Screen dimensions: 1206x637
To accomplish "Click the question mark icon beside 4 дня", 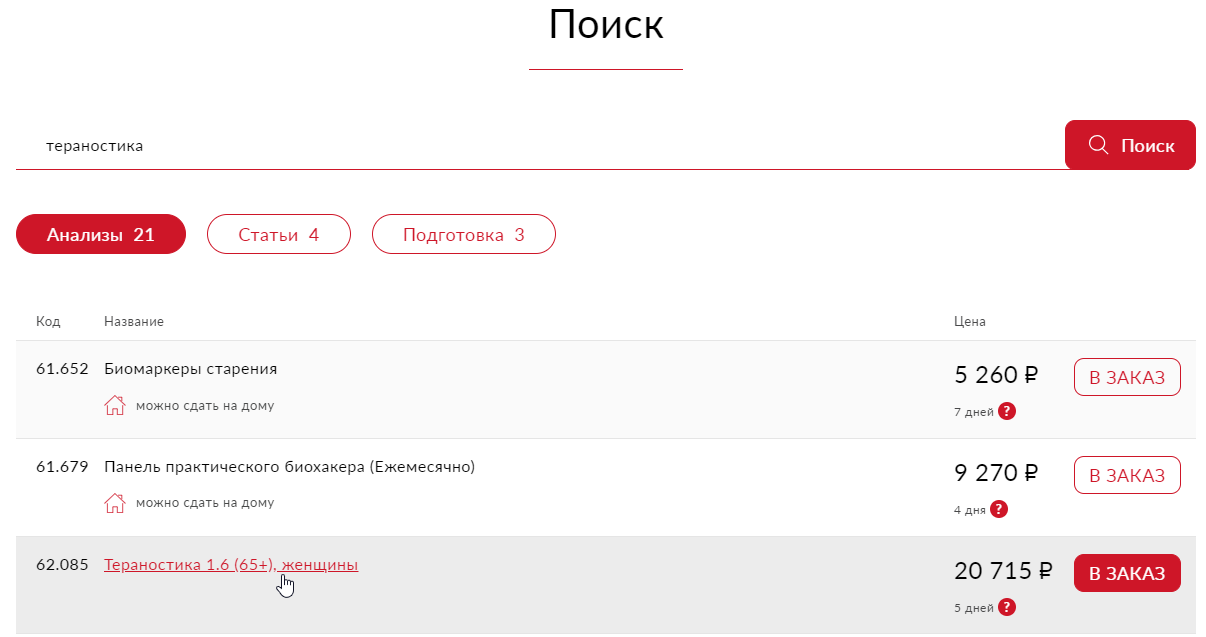I will click(999, 509).
